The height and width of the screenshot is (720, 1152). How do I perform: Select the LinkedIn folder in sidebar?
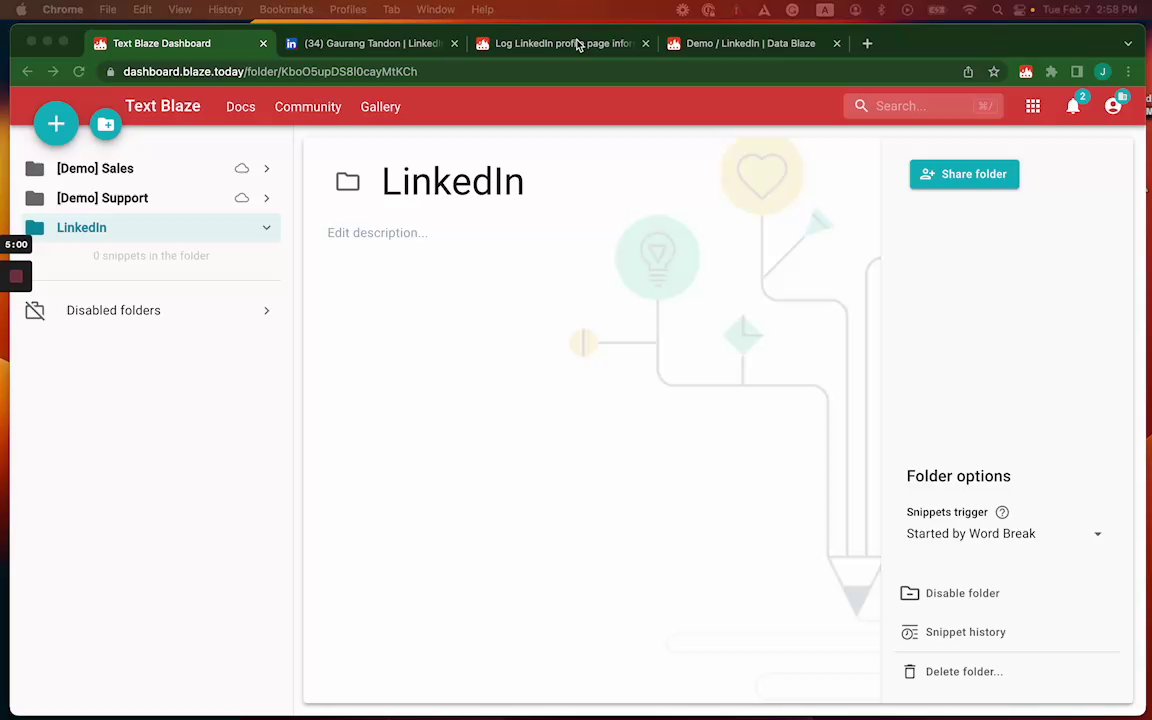pyautogui.click(x=151, y=228)
